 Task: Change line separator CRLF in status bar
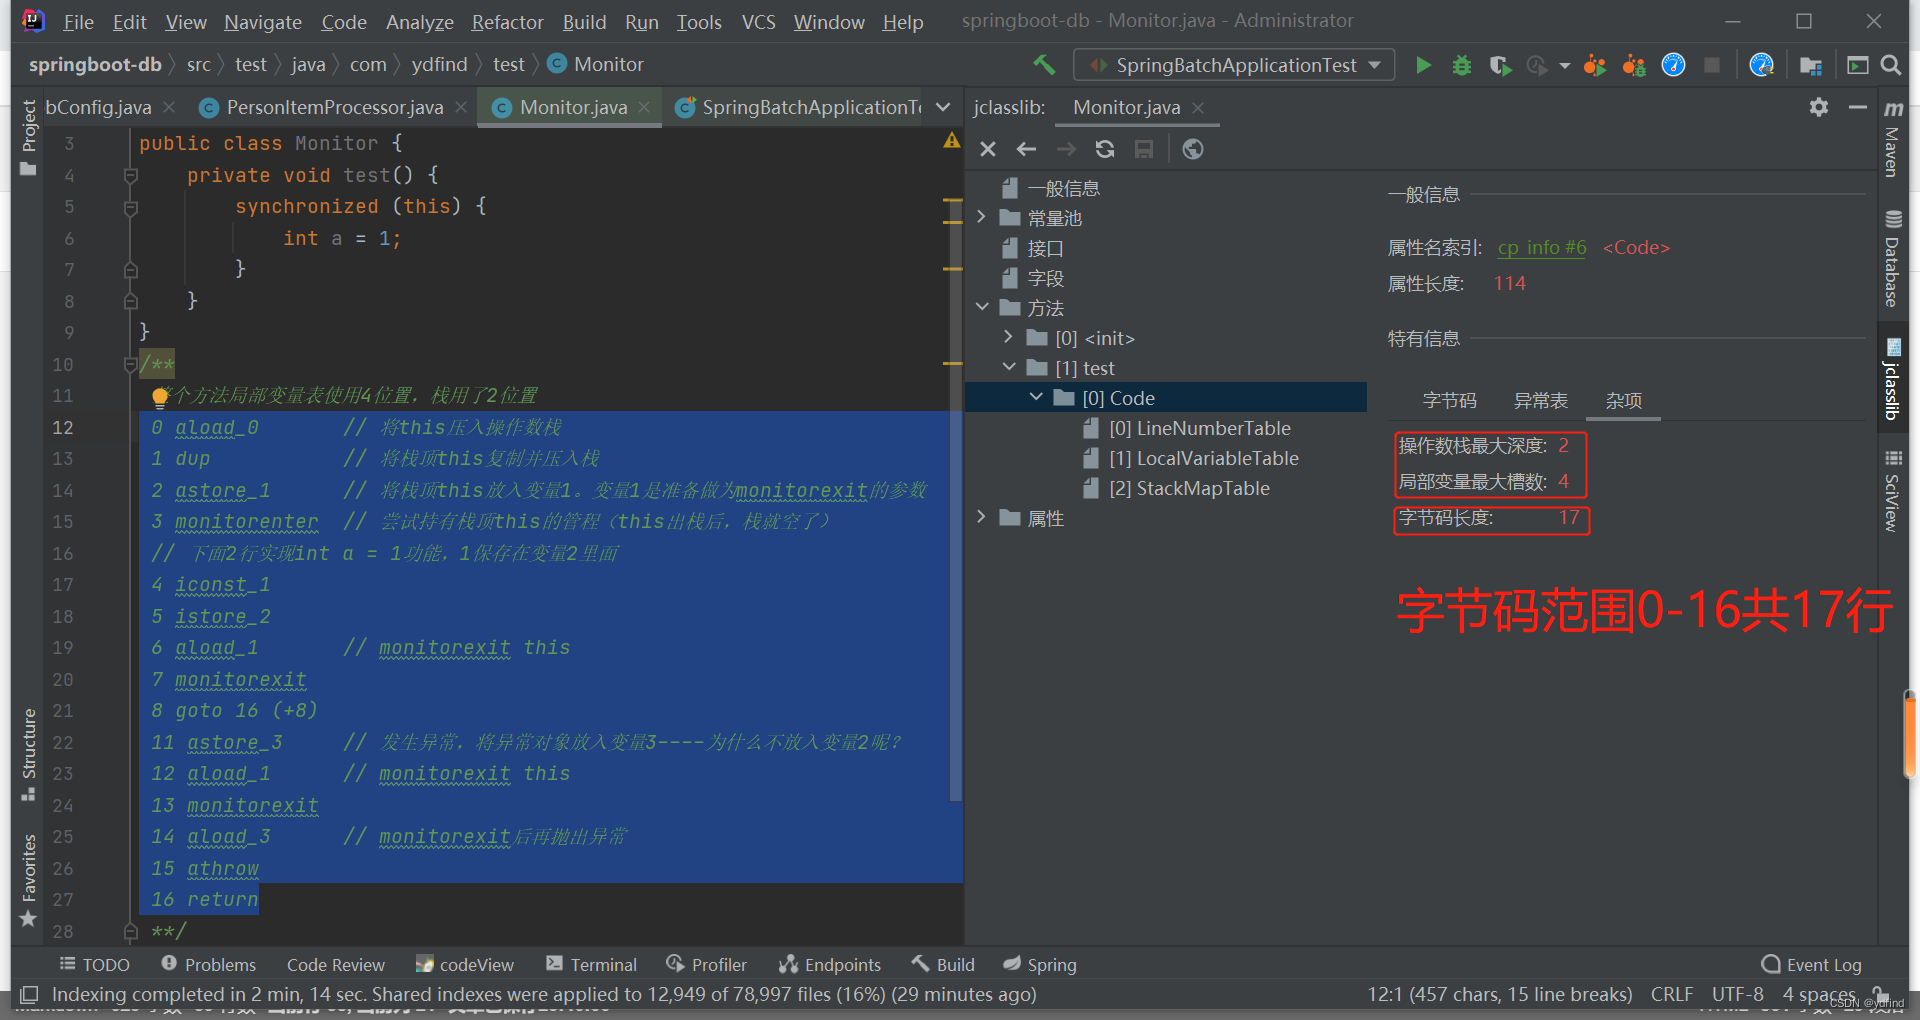[1671, 995]
